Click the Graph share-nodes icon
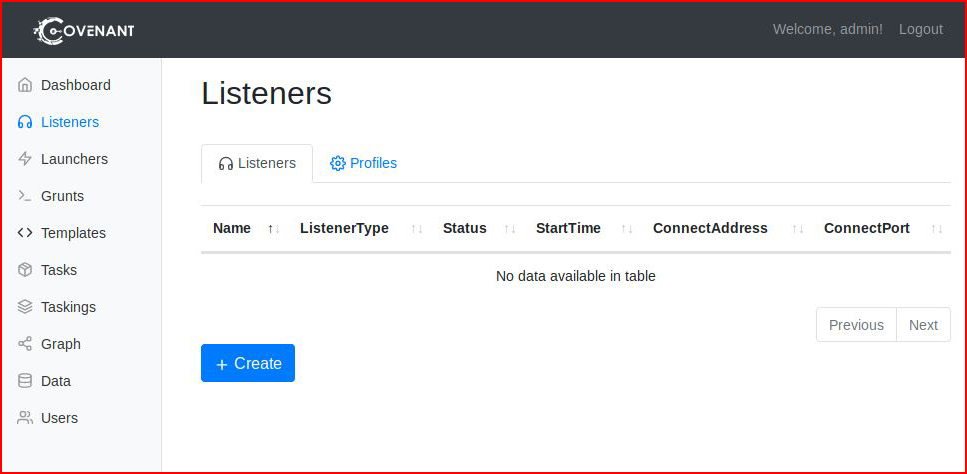 (25, 344)
